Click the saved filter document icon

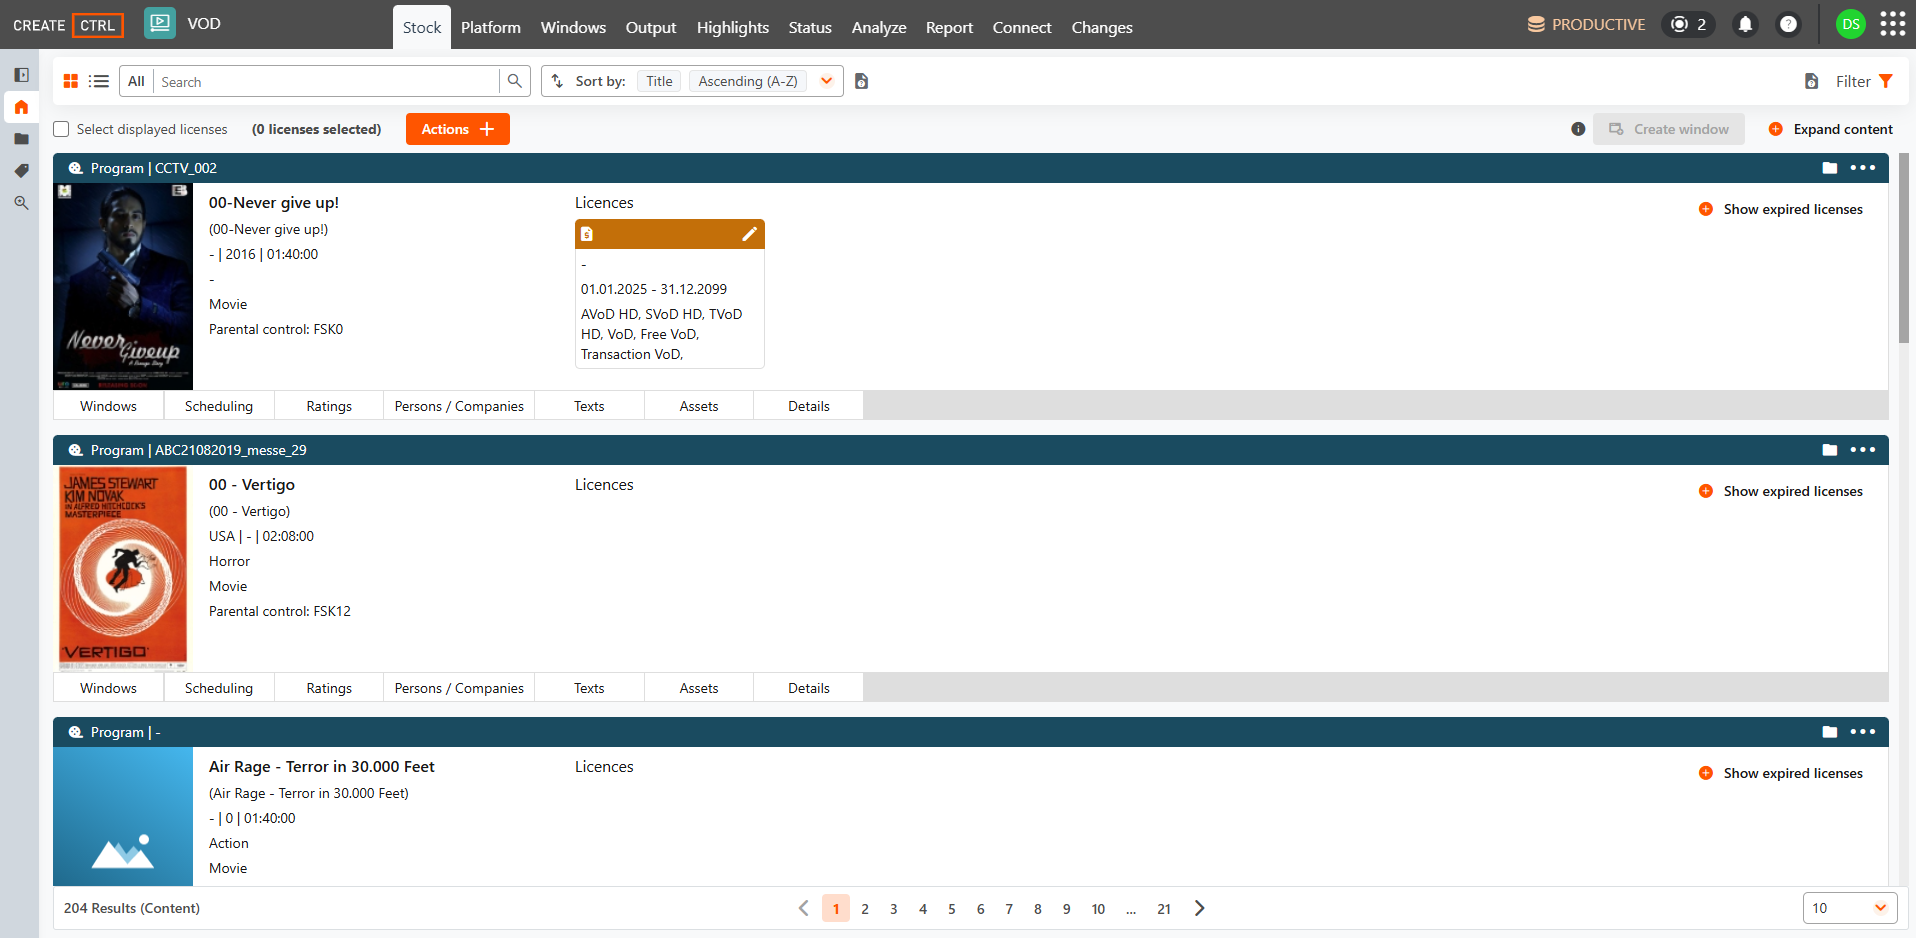pyautogui.click(x=1811, y=81)
